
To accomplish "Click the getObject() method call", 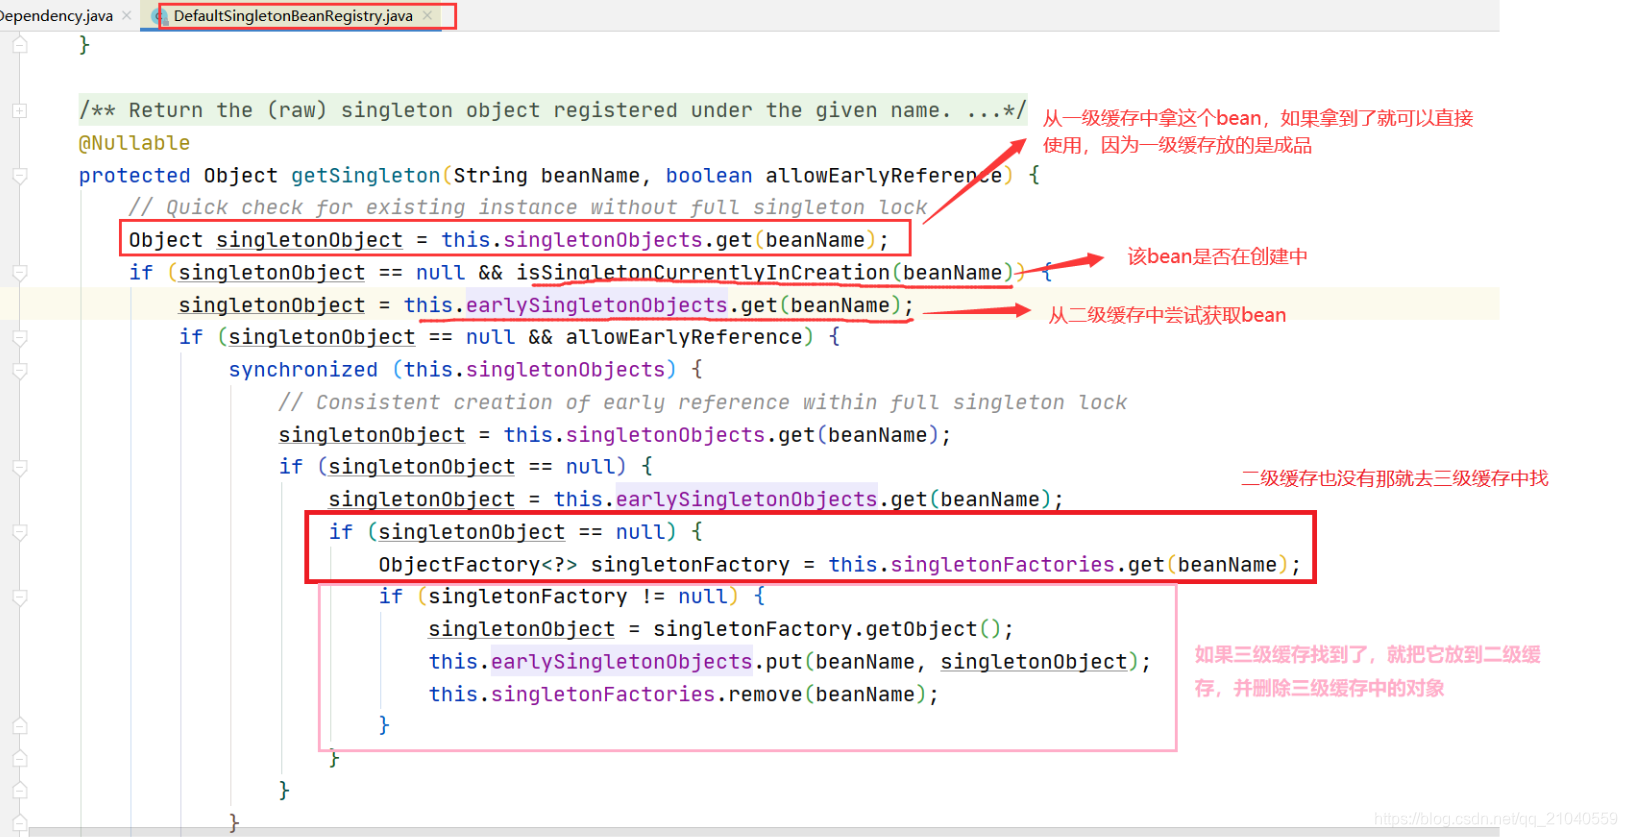I will tap(932, 628).
